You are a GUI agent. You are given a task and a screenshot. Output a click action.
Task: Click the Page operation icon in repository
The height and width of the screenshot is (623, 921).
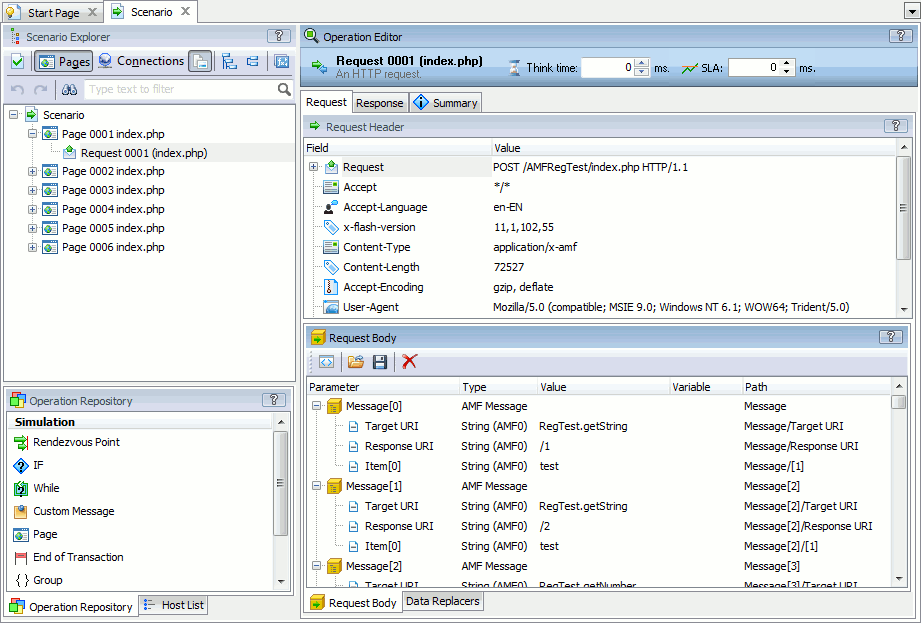click(x=21, y=534)
